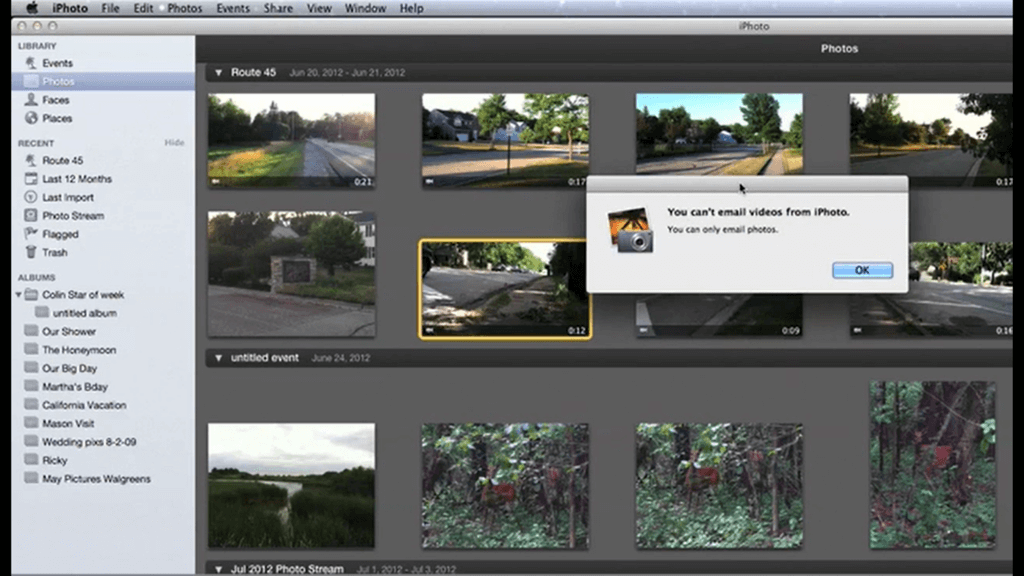Click the California Vacation album name
1024x576 pixels.
coord(84,405)
